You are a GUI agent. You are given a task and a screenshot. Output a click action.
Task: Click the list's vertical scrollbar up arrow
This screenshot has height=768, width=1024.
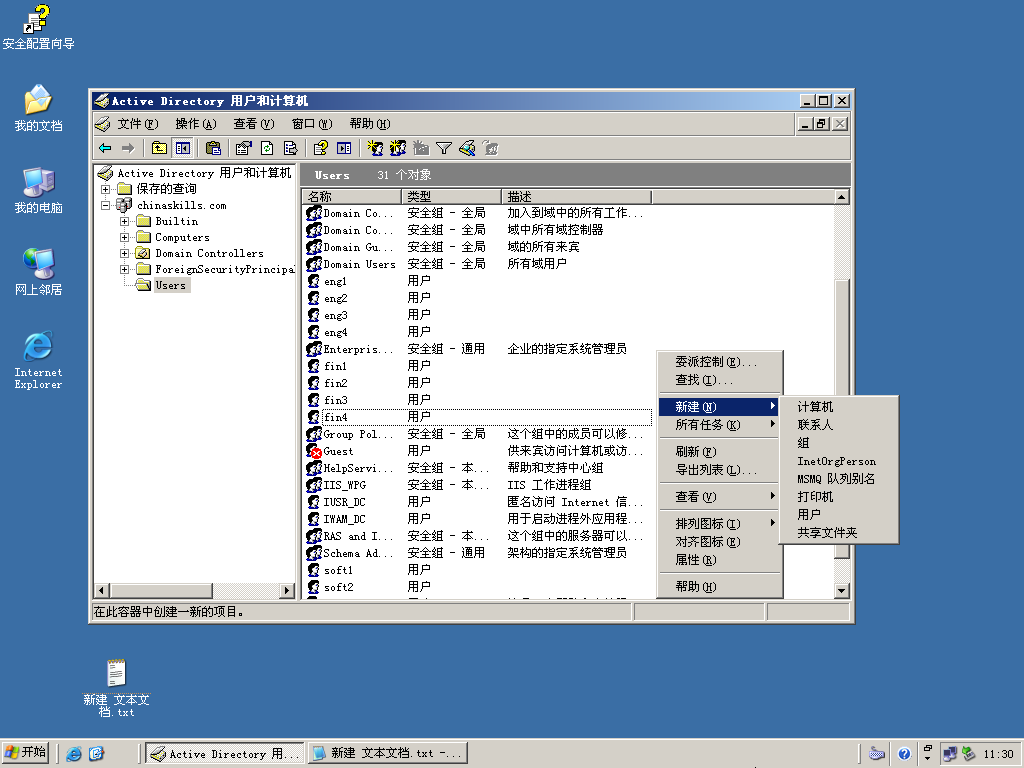pyautogui.click(x=842, y=197)
